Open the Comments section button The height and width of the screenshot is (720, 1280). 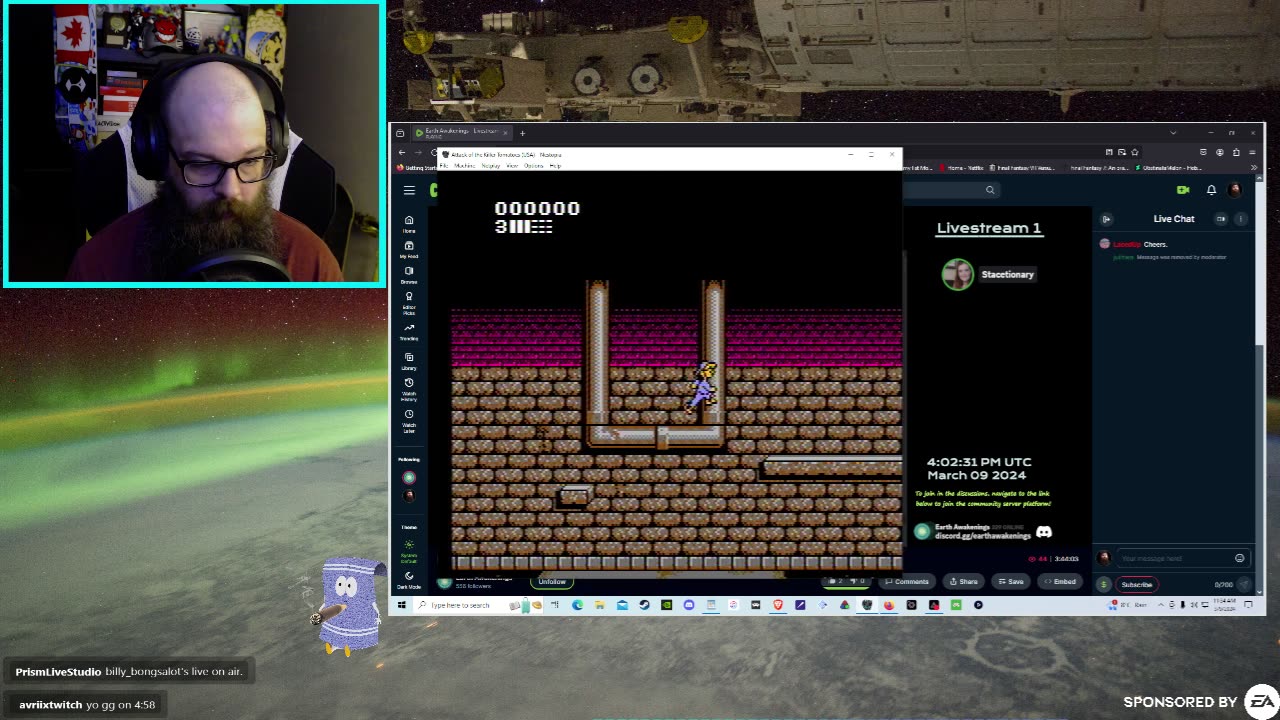906,582
